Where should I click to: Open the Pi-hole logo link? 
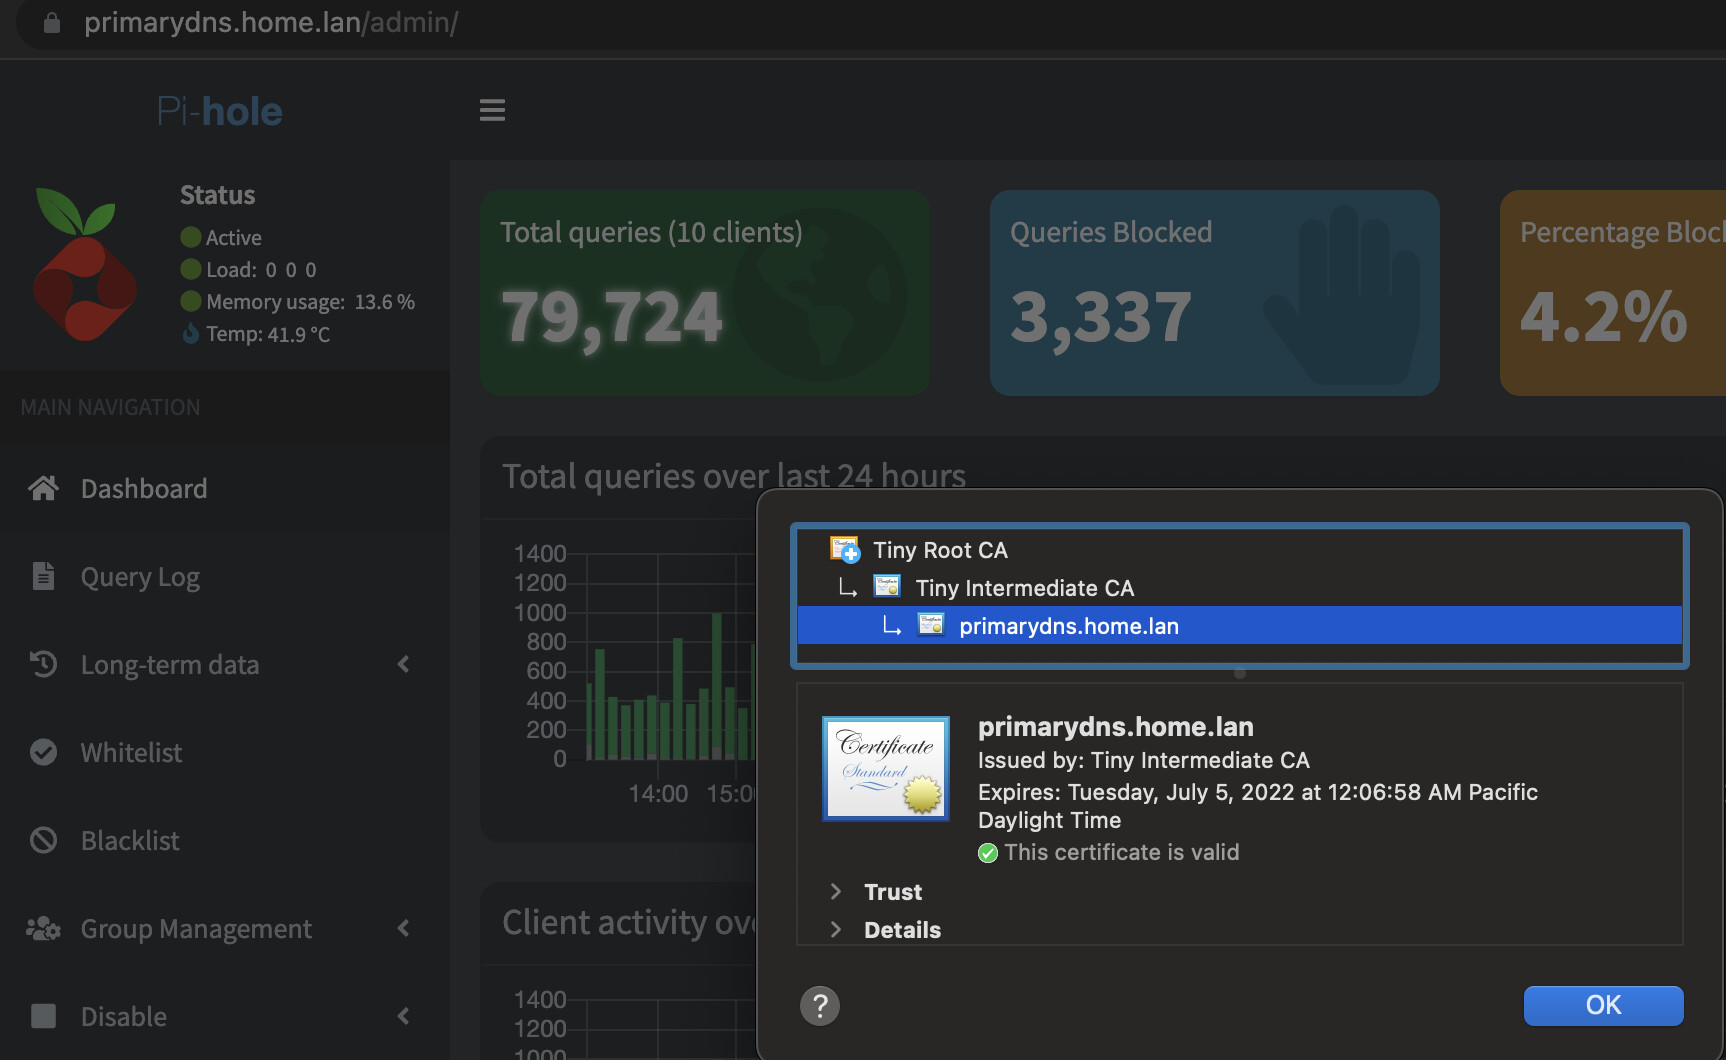click(x=220, y=111)
